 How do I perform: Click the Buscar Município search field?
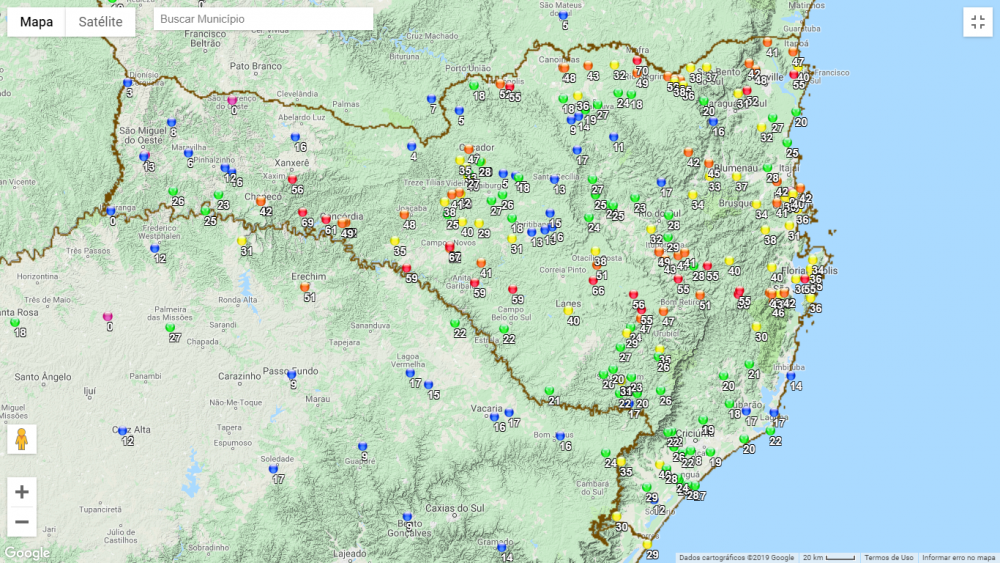[x=263, y=19]
